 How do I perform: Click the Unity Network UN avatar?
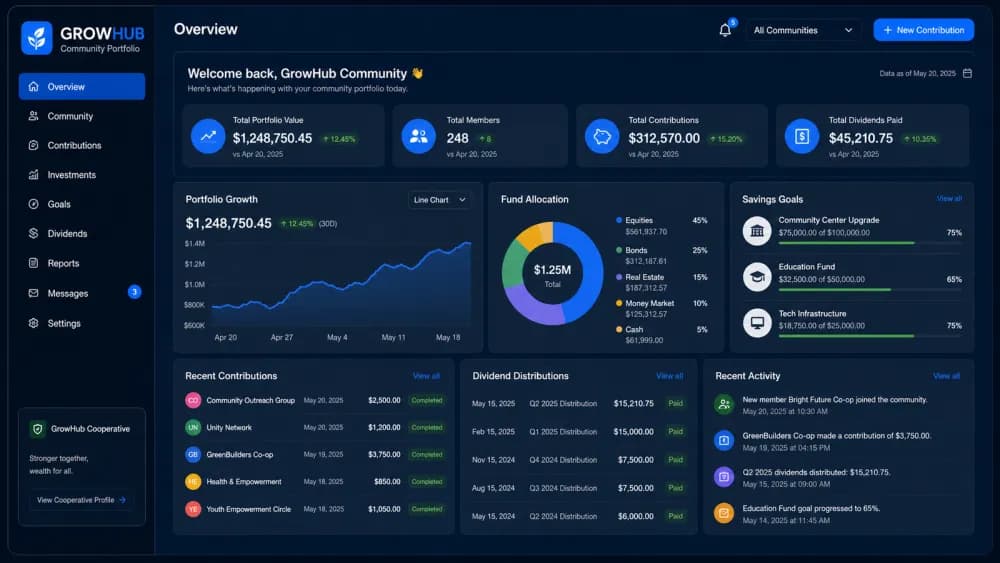tap(193, 427)
